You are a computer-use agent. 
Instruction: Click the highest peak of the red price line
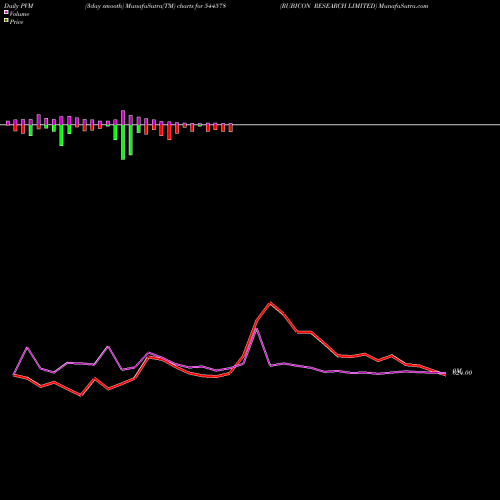coord(270,303)
